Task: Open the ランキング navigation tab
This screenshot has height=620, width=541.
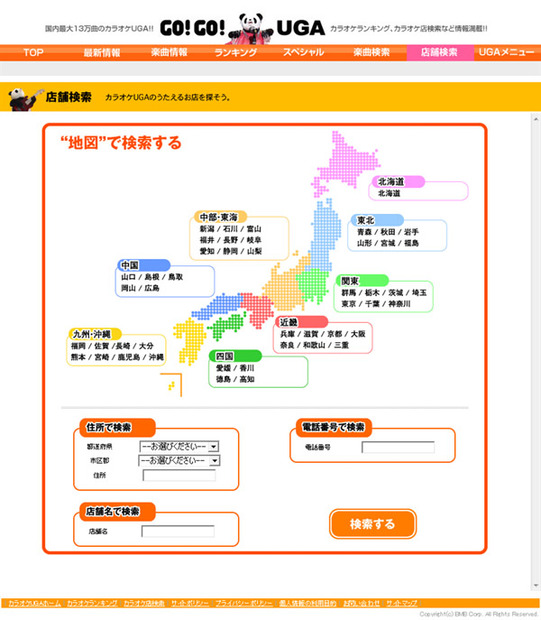Action: [x=236, y=53]
